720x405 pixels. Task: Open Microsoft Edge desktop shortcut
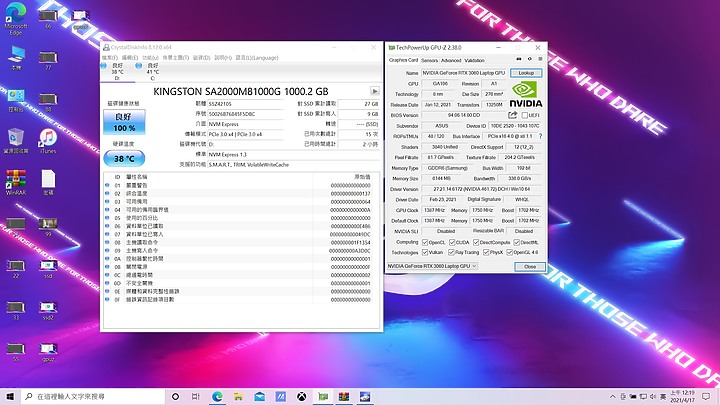(16, 18)
